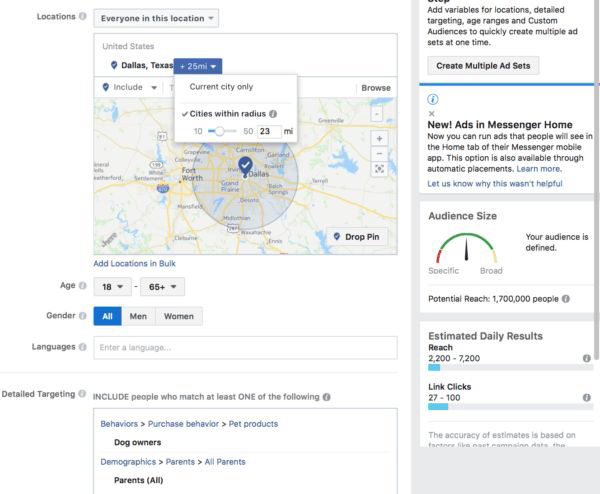
Task: Click Create Multiple Ad Sets button
Action: pos(484,65)
